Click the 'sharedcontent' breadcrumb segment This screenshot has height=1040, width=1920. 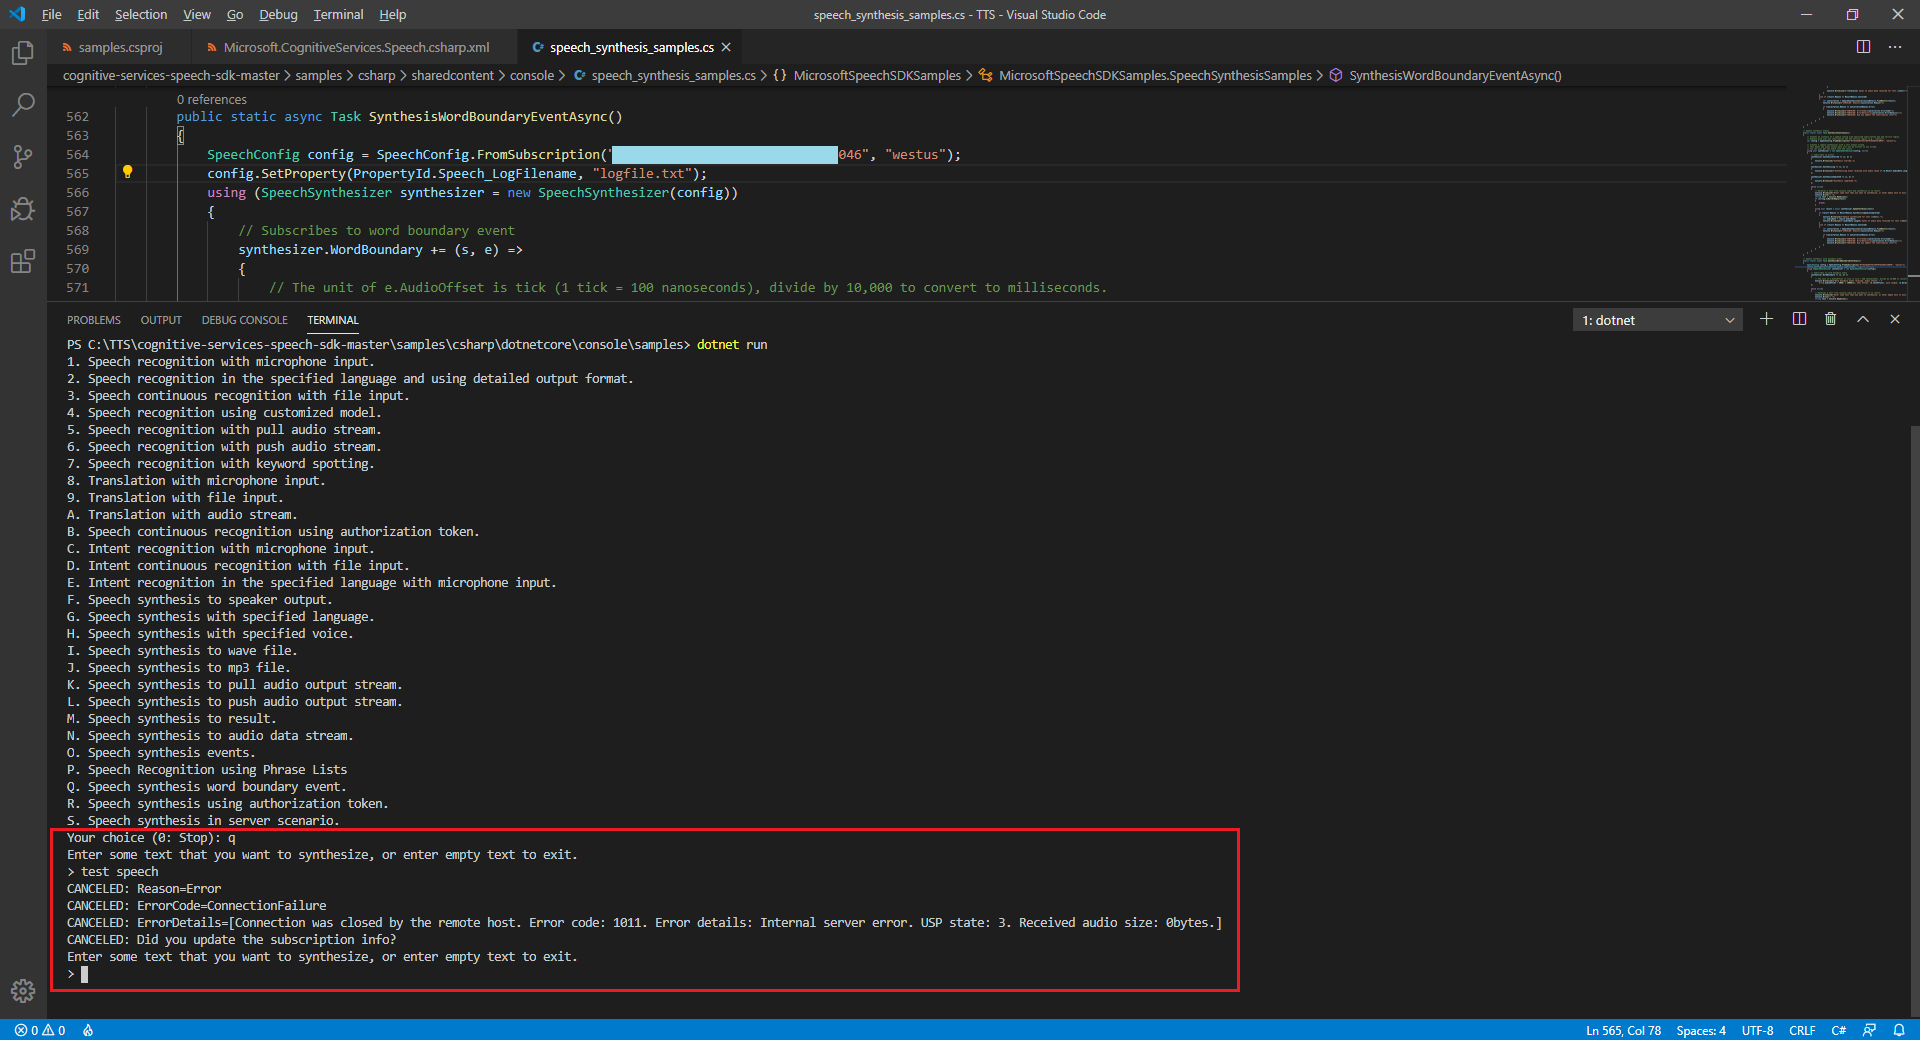click(452, 75)
